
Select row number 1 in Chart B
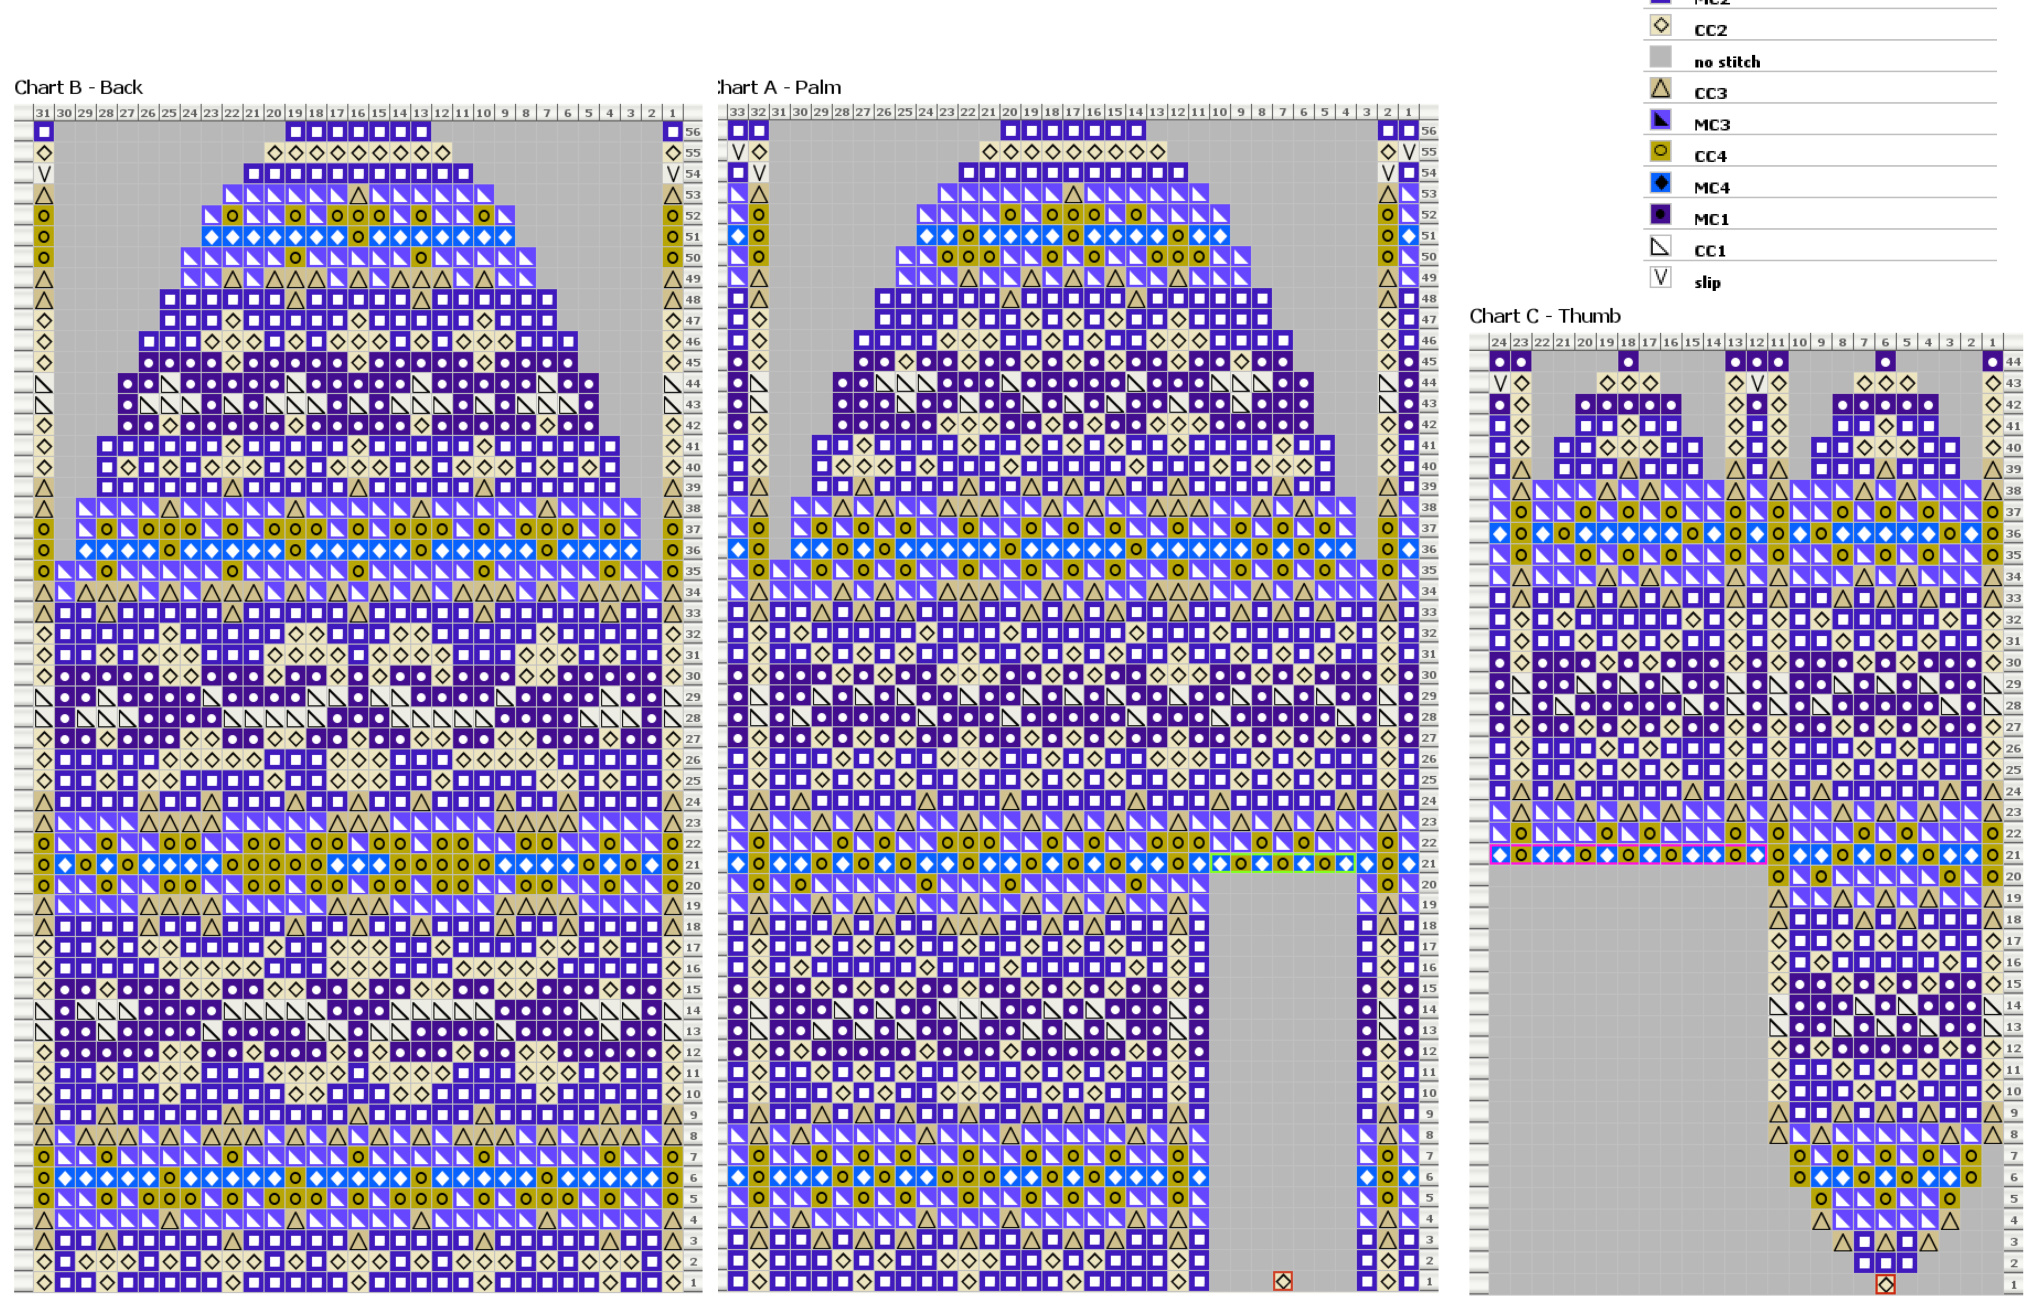pos(693,1283)
